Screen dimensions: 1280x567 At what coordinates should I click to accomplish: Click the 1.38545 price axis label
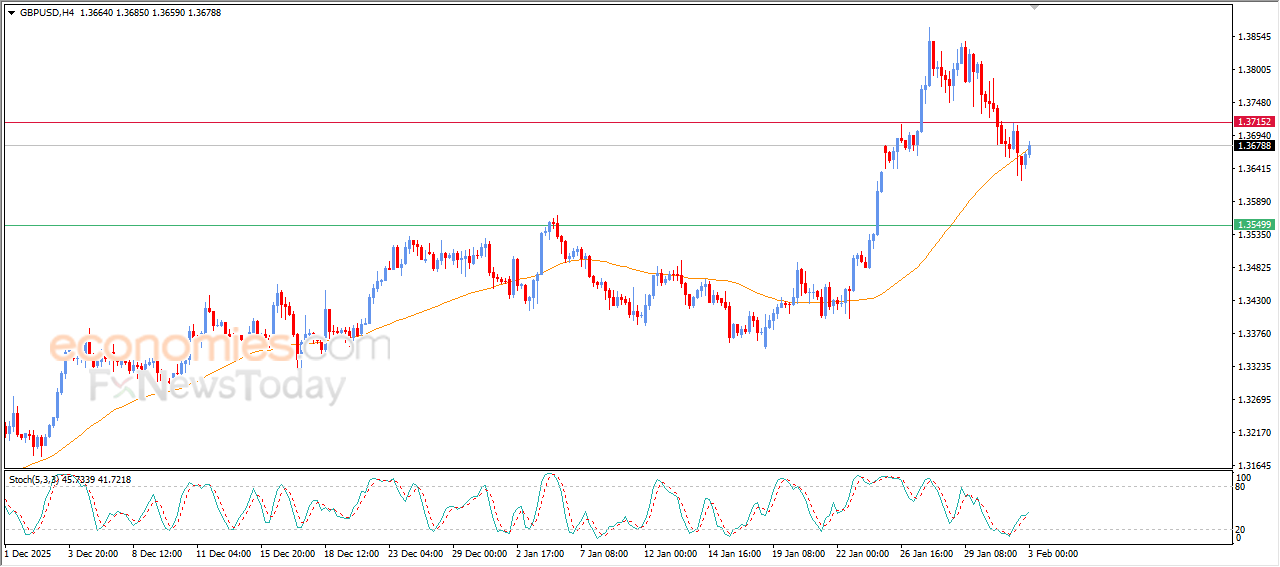click(x=1254, y=37)
